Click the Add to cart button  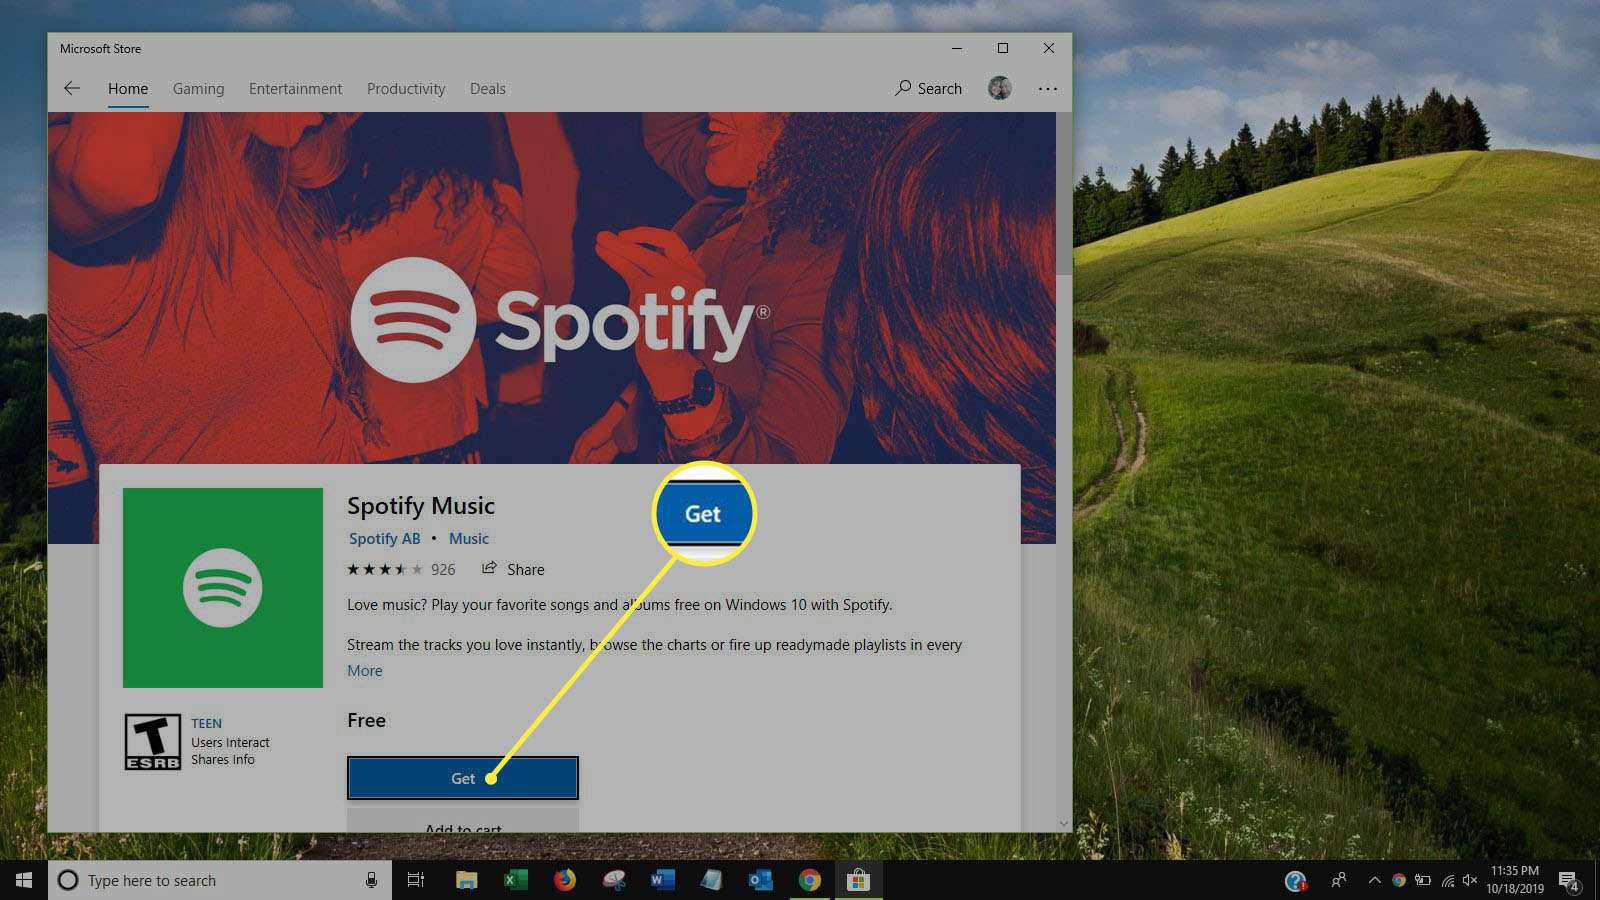tap(463, 822)
